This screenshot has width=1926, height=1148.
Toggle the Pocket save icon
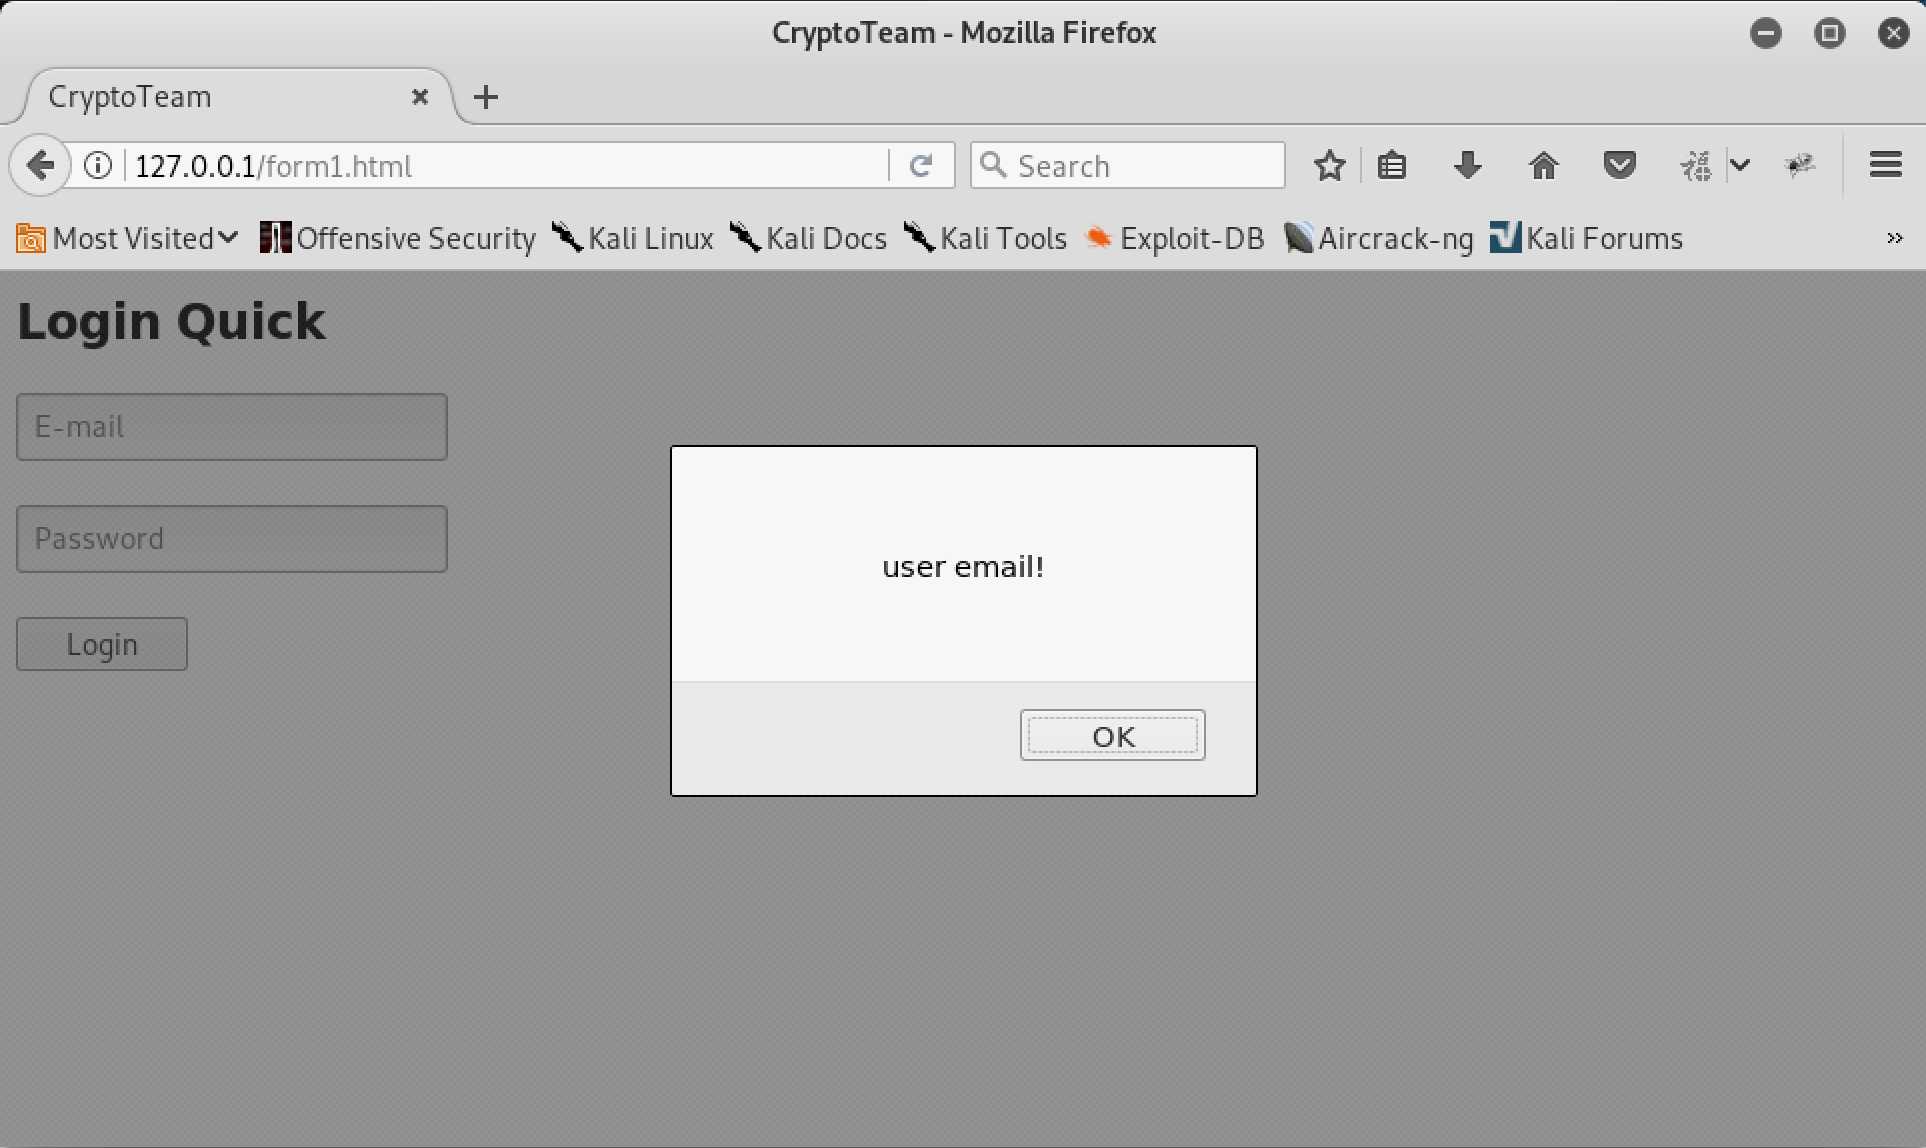pyautogui.click(x=1619, y=165)
